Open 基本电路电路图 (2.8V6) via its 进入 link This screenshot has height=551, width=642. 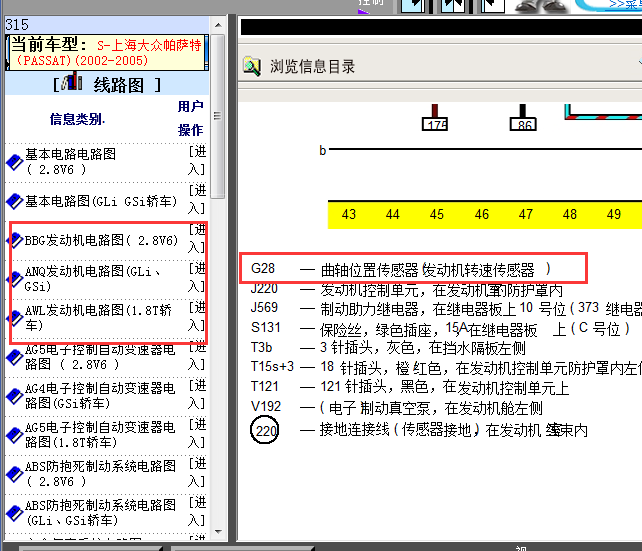(x=197, y=160)
